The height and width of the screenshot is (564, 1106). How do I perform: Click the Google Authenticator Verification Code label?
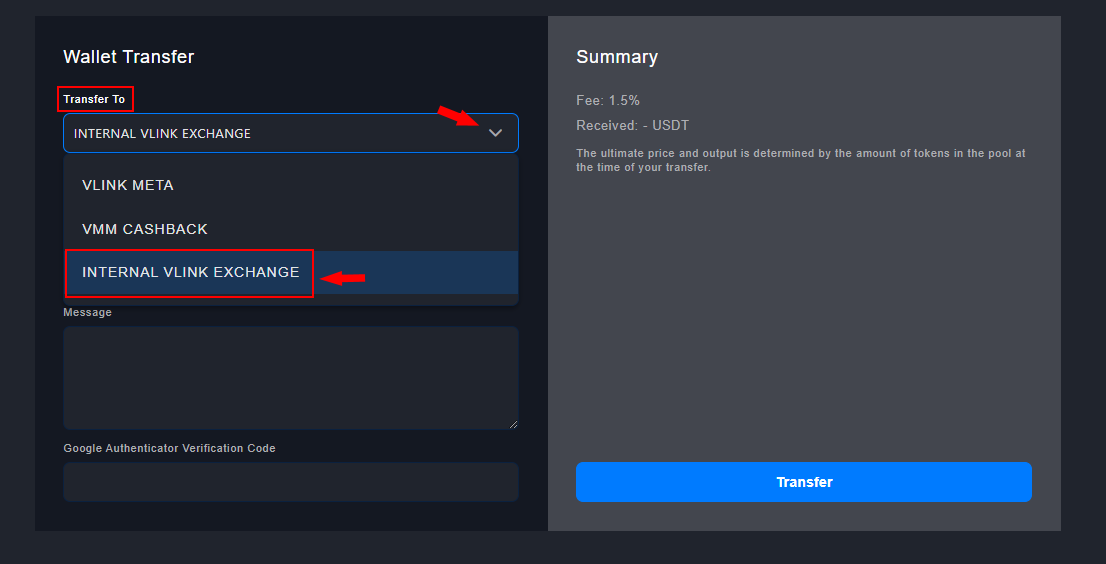pyautogui.click(x=169, y=448)
